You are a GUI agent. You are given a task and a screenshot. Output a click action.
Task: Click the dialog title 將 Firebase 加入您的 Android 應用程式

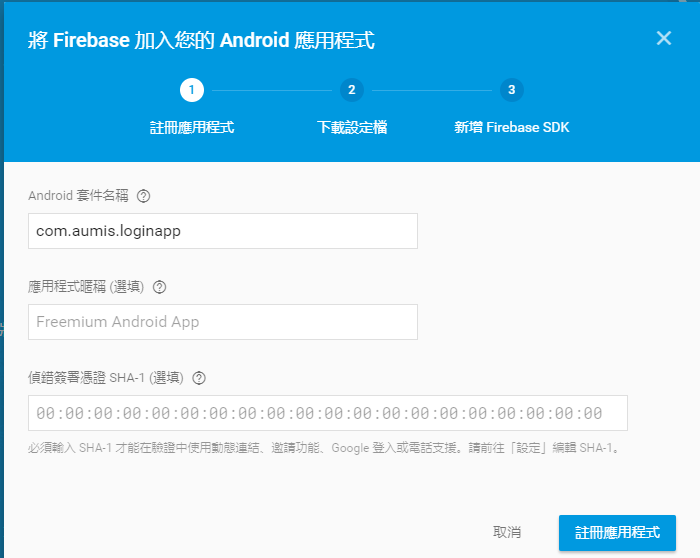tap(201, 40)
